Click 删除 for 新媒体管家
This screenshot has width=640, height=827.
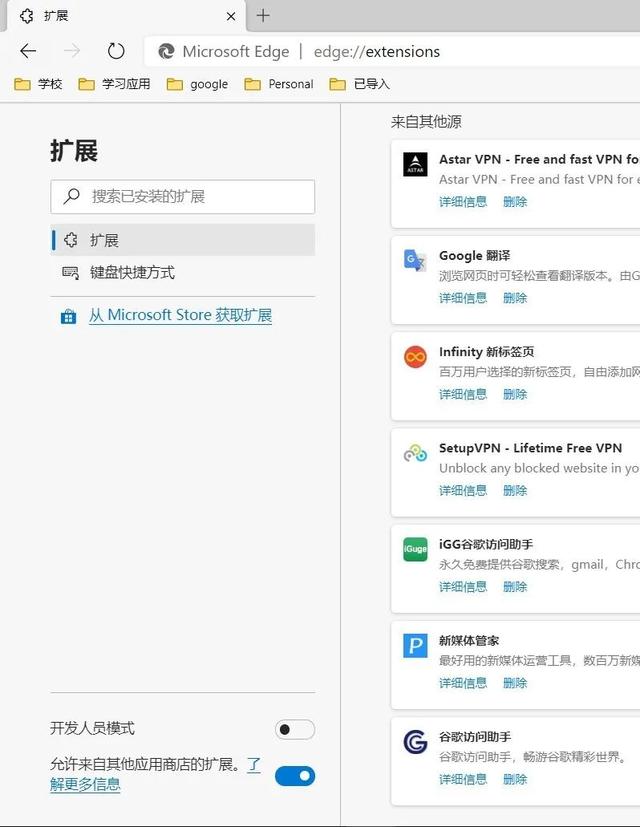515,683
